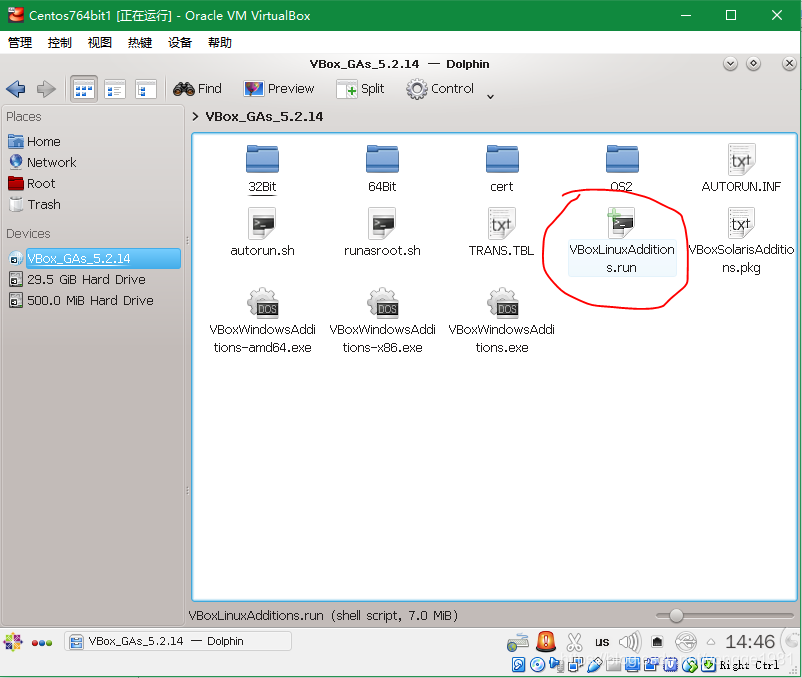Adjust the icon zoom slider
Image resolution: width=802 pixels, height=678 pixels.
coord(676,616)
